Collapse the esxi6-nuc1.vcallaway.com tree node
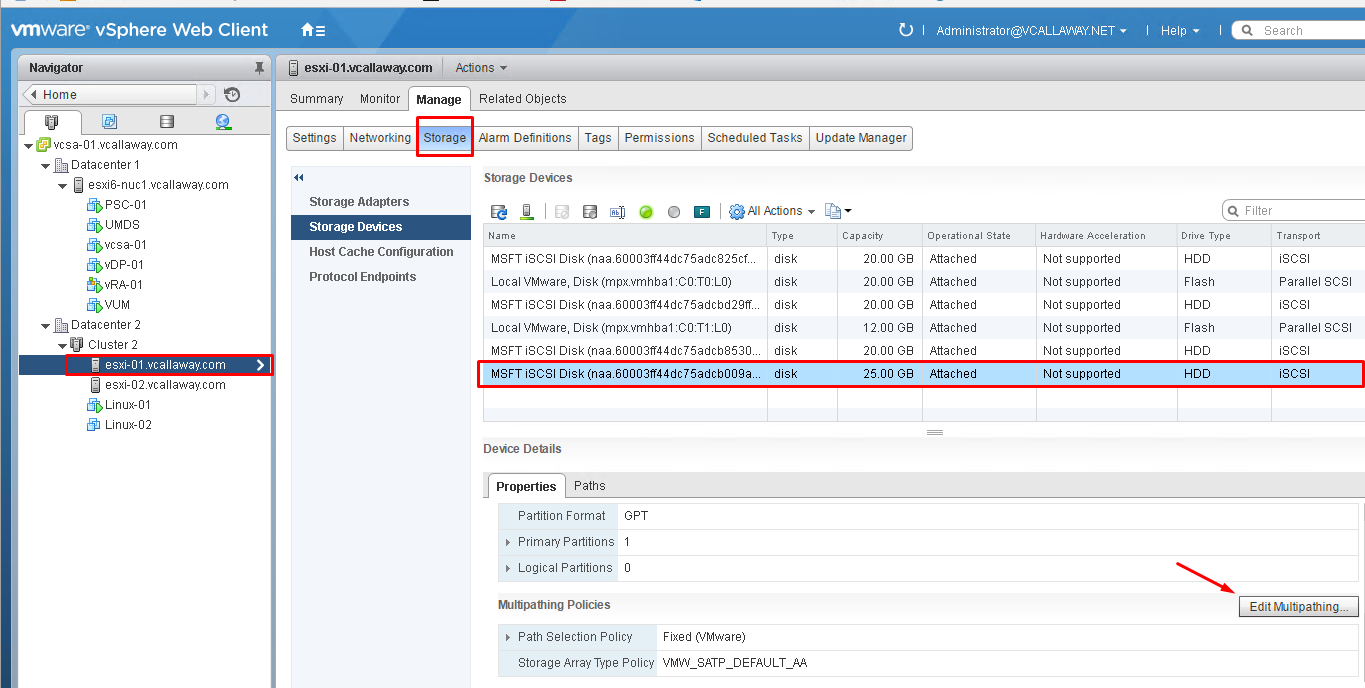The image size is (1365, 688). coord(63,185)
